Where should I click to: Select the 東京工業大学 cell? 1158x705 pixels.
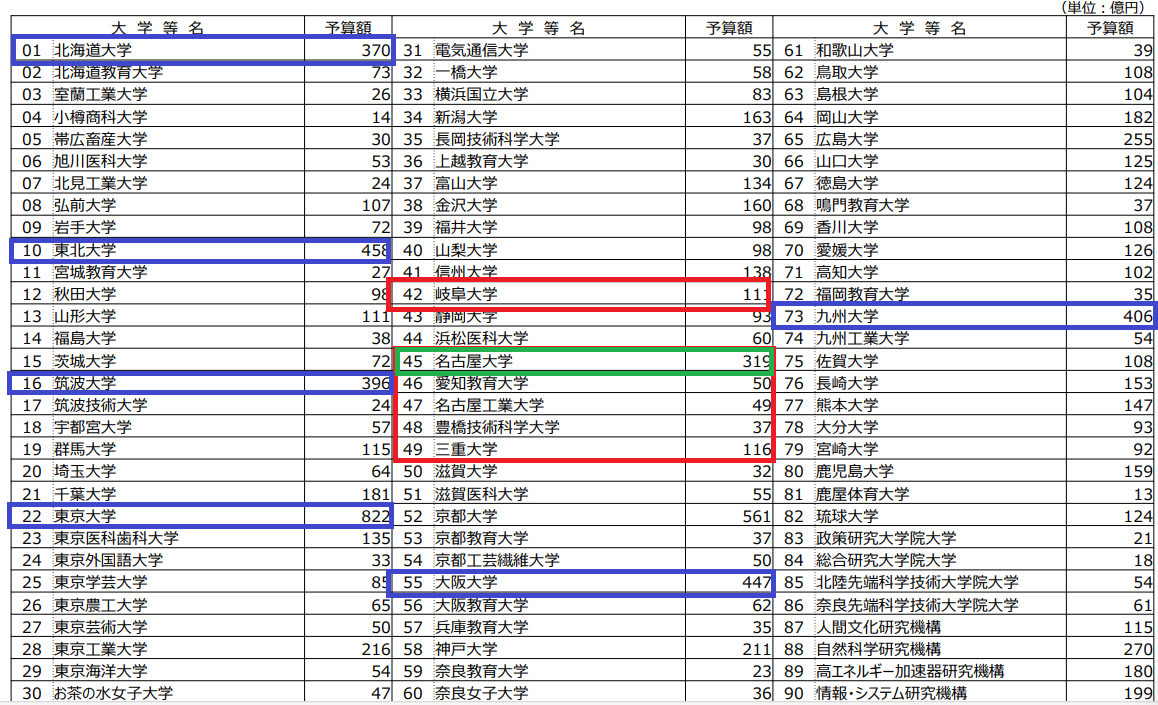pos(100,649)
